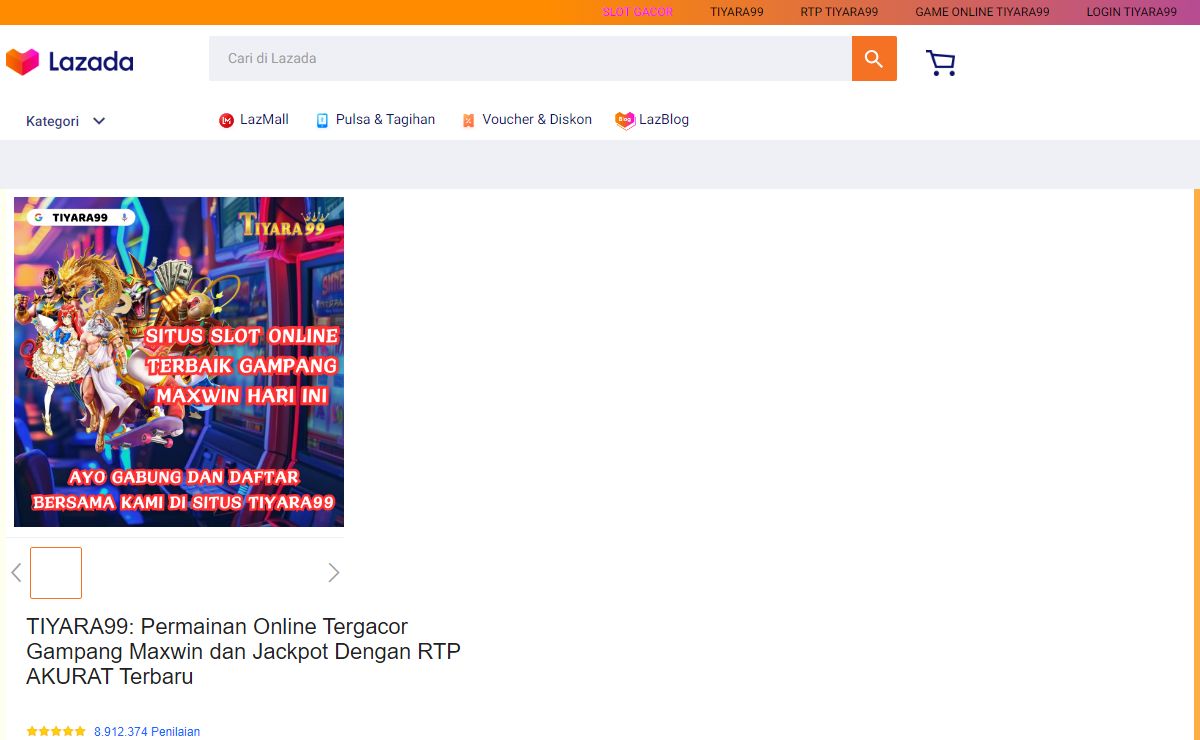The width and height of the screenshot is (1200, 740).
Task: Open the SLOT GACOR top link
Action: pos(638,12)
